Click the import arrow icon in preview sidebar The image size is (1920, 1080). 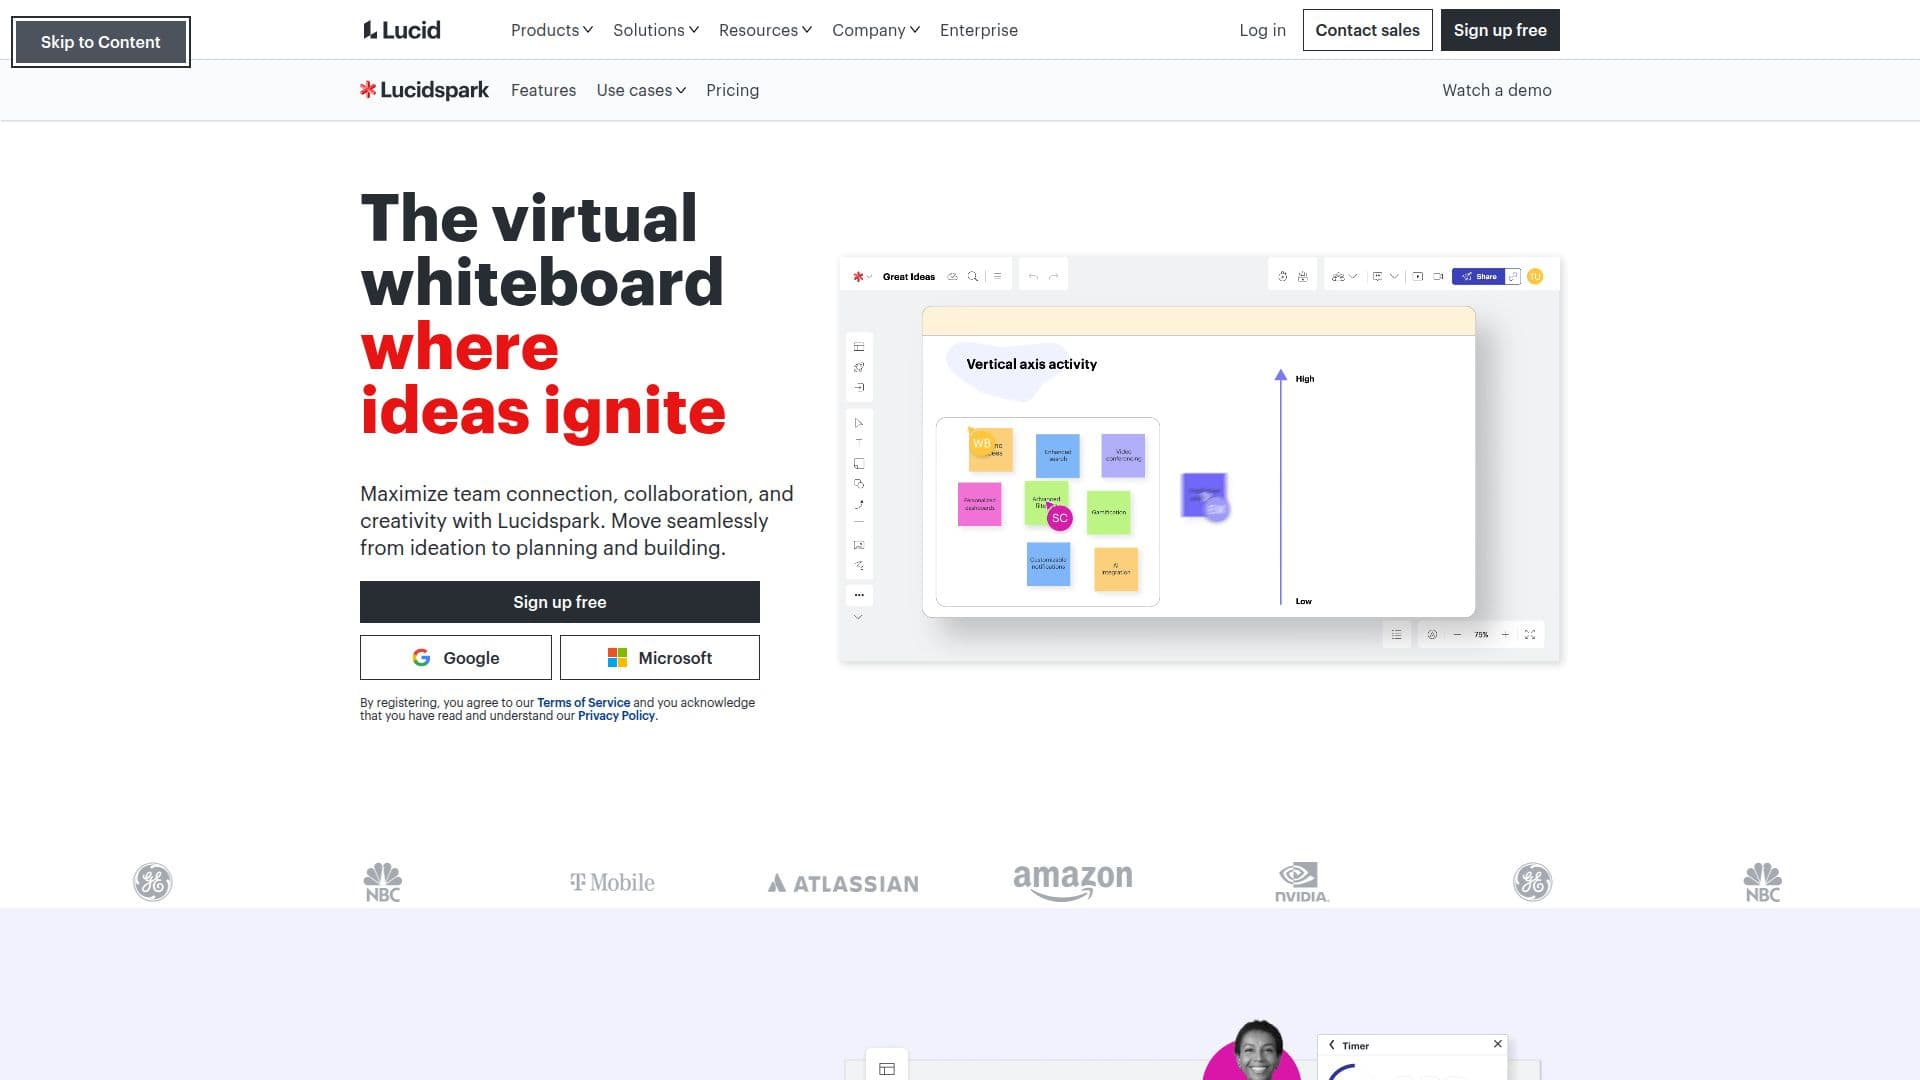click(x=859, y=387)
